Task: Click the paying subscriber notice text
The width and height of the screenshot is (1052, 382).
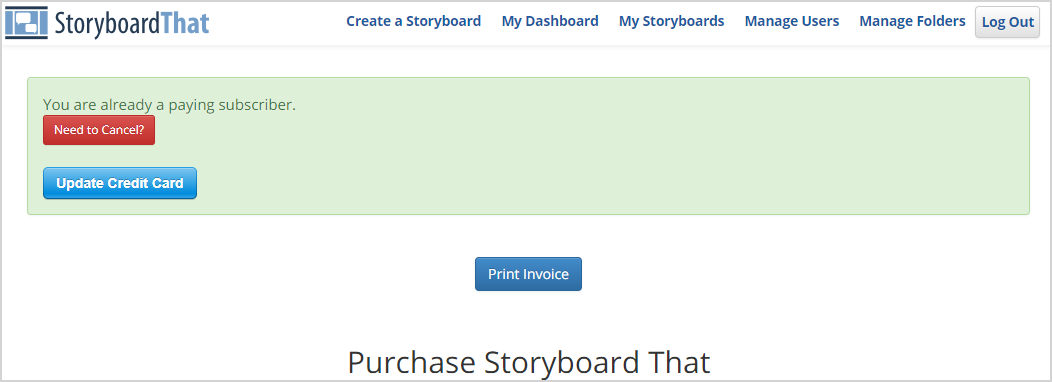Action: point(169,105)
